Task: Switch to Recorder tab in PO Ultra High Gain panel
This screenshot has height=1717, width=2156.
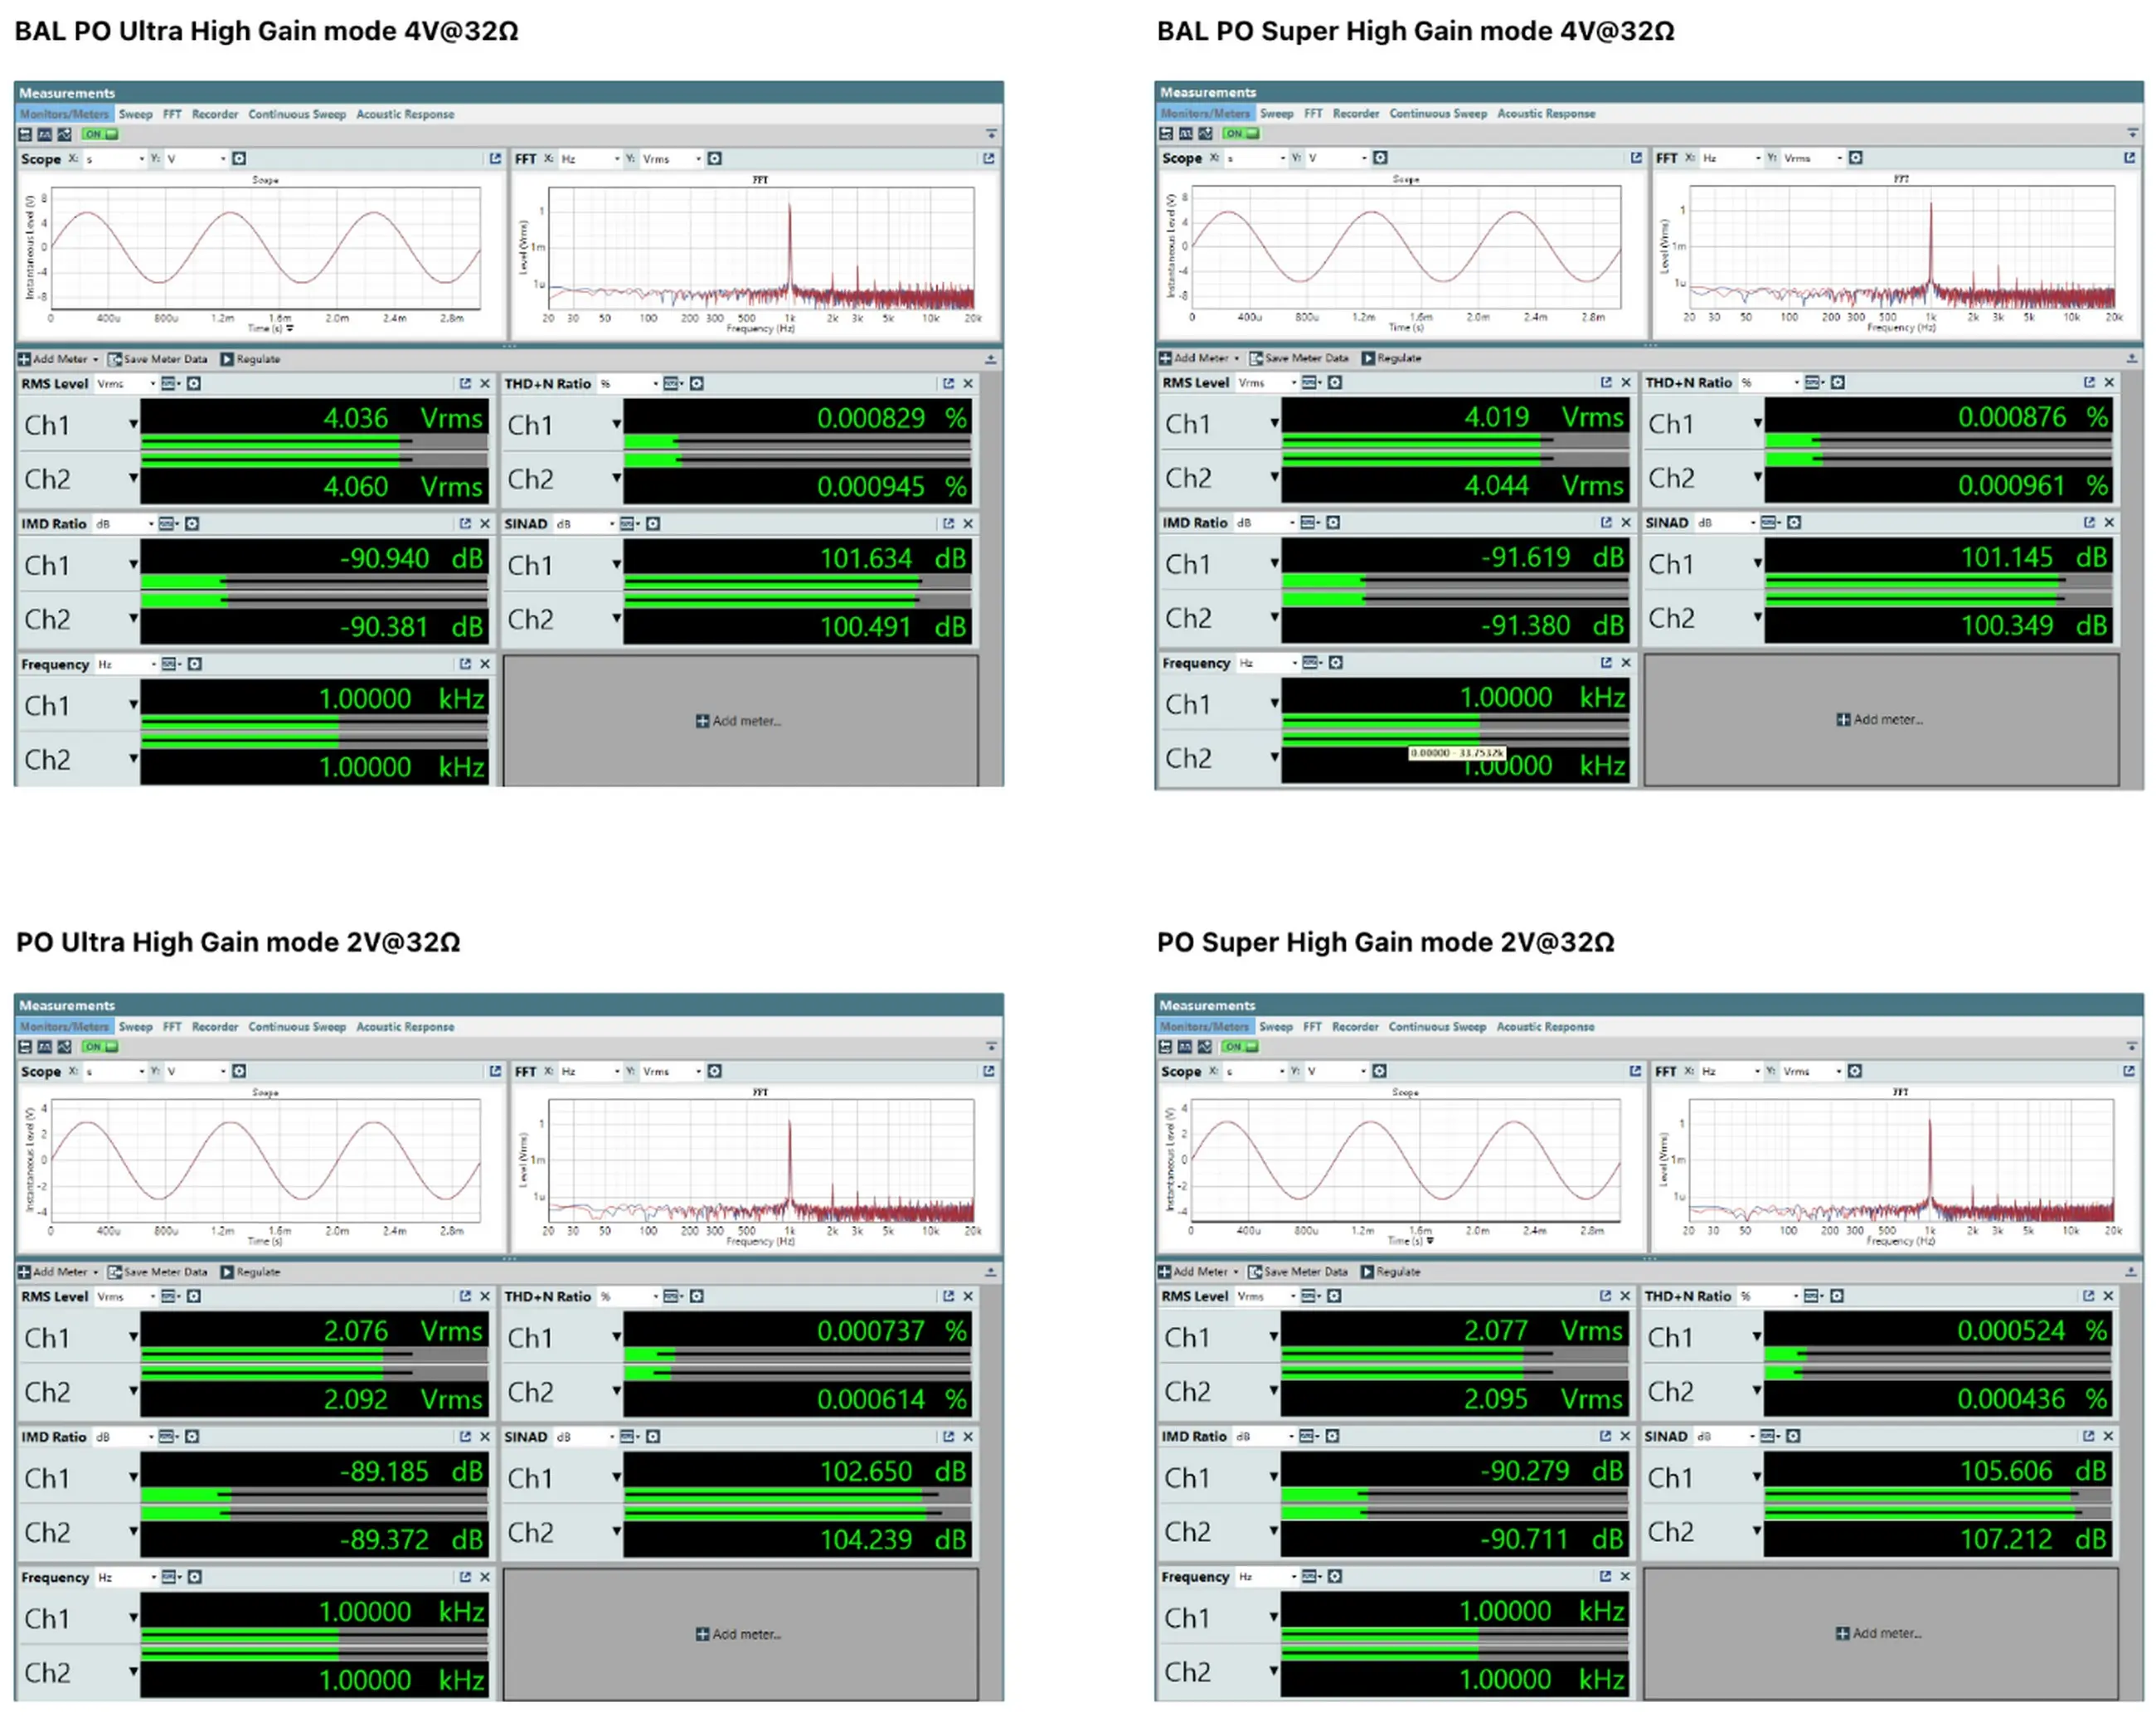Action: tap(215, 1027)
